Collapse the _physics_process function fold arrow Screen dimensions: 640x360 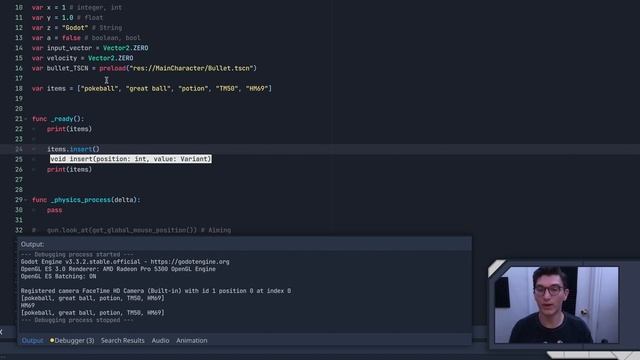26,200
